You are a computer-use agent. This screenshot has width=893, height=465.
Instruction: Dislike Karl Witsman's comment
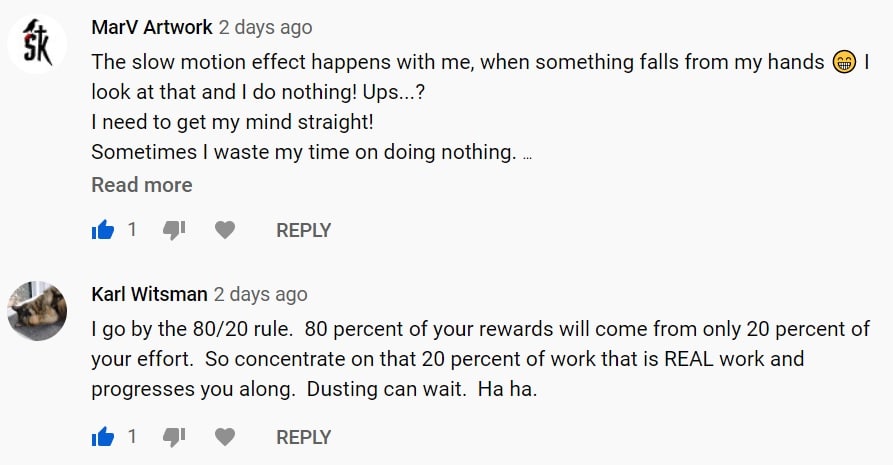pos(174,437)
